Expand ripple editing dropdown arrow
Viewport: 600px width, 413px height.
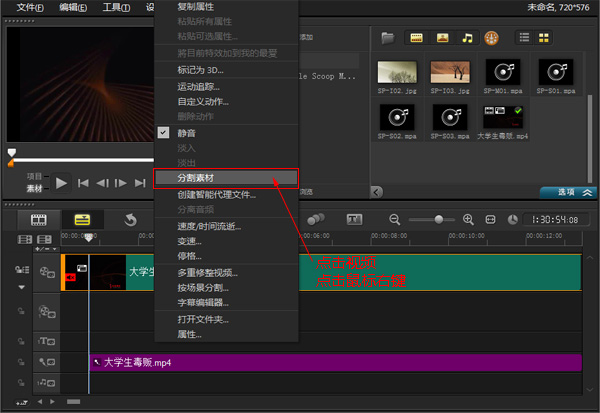[22, 287]
